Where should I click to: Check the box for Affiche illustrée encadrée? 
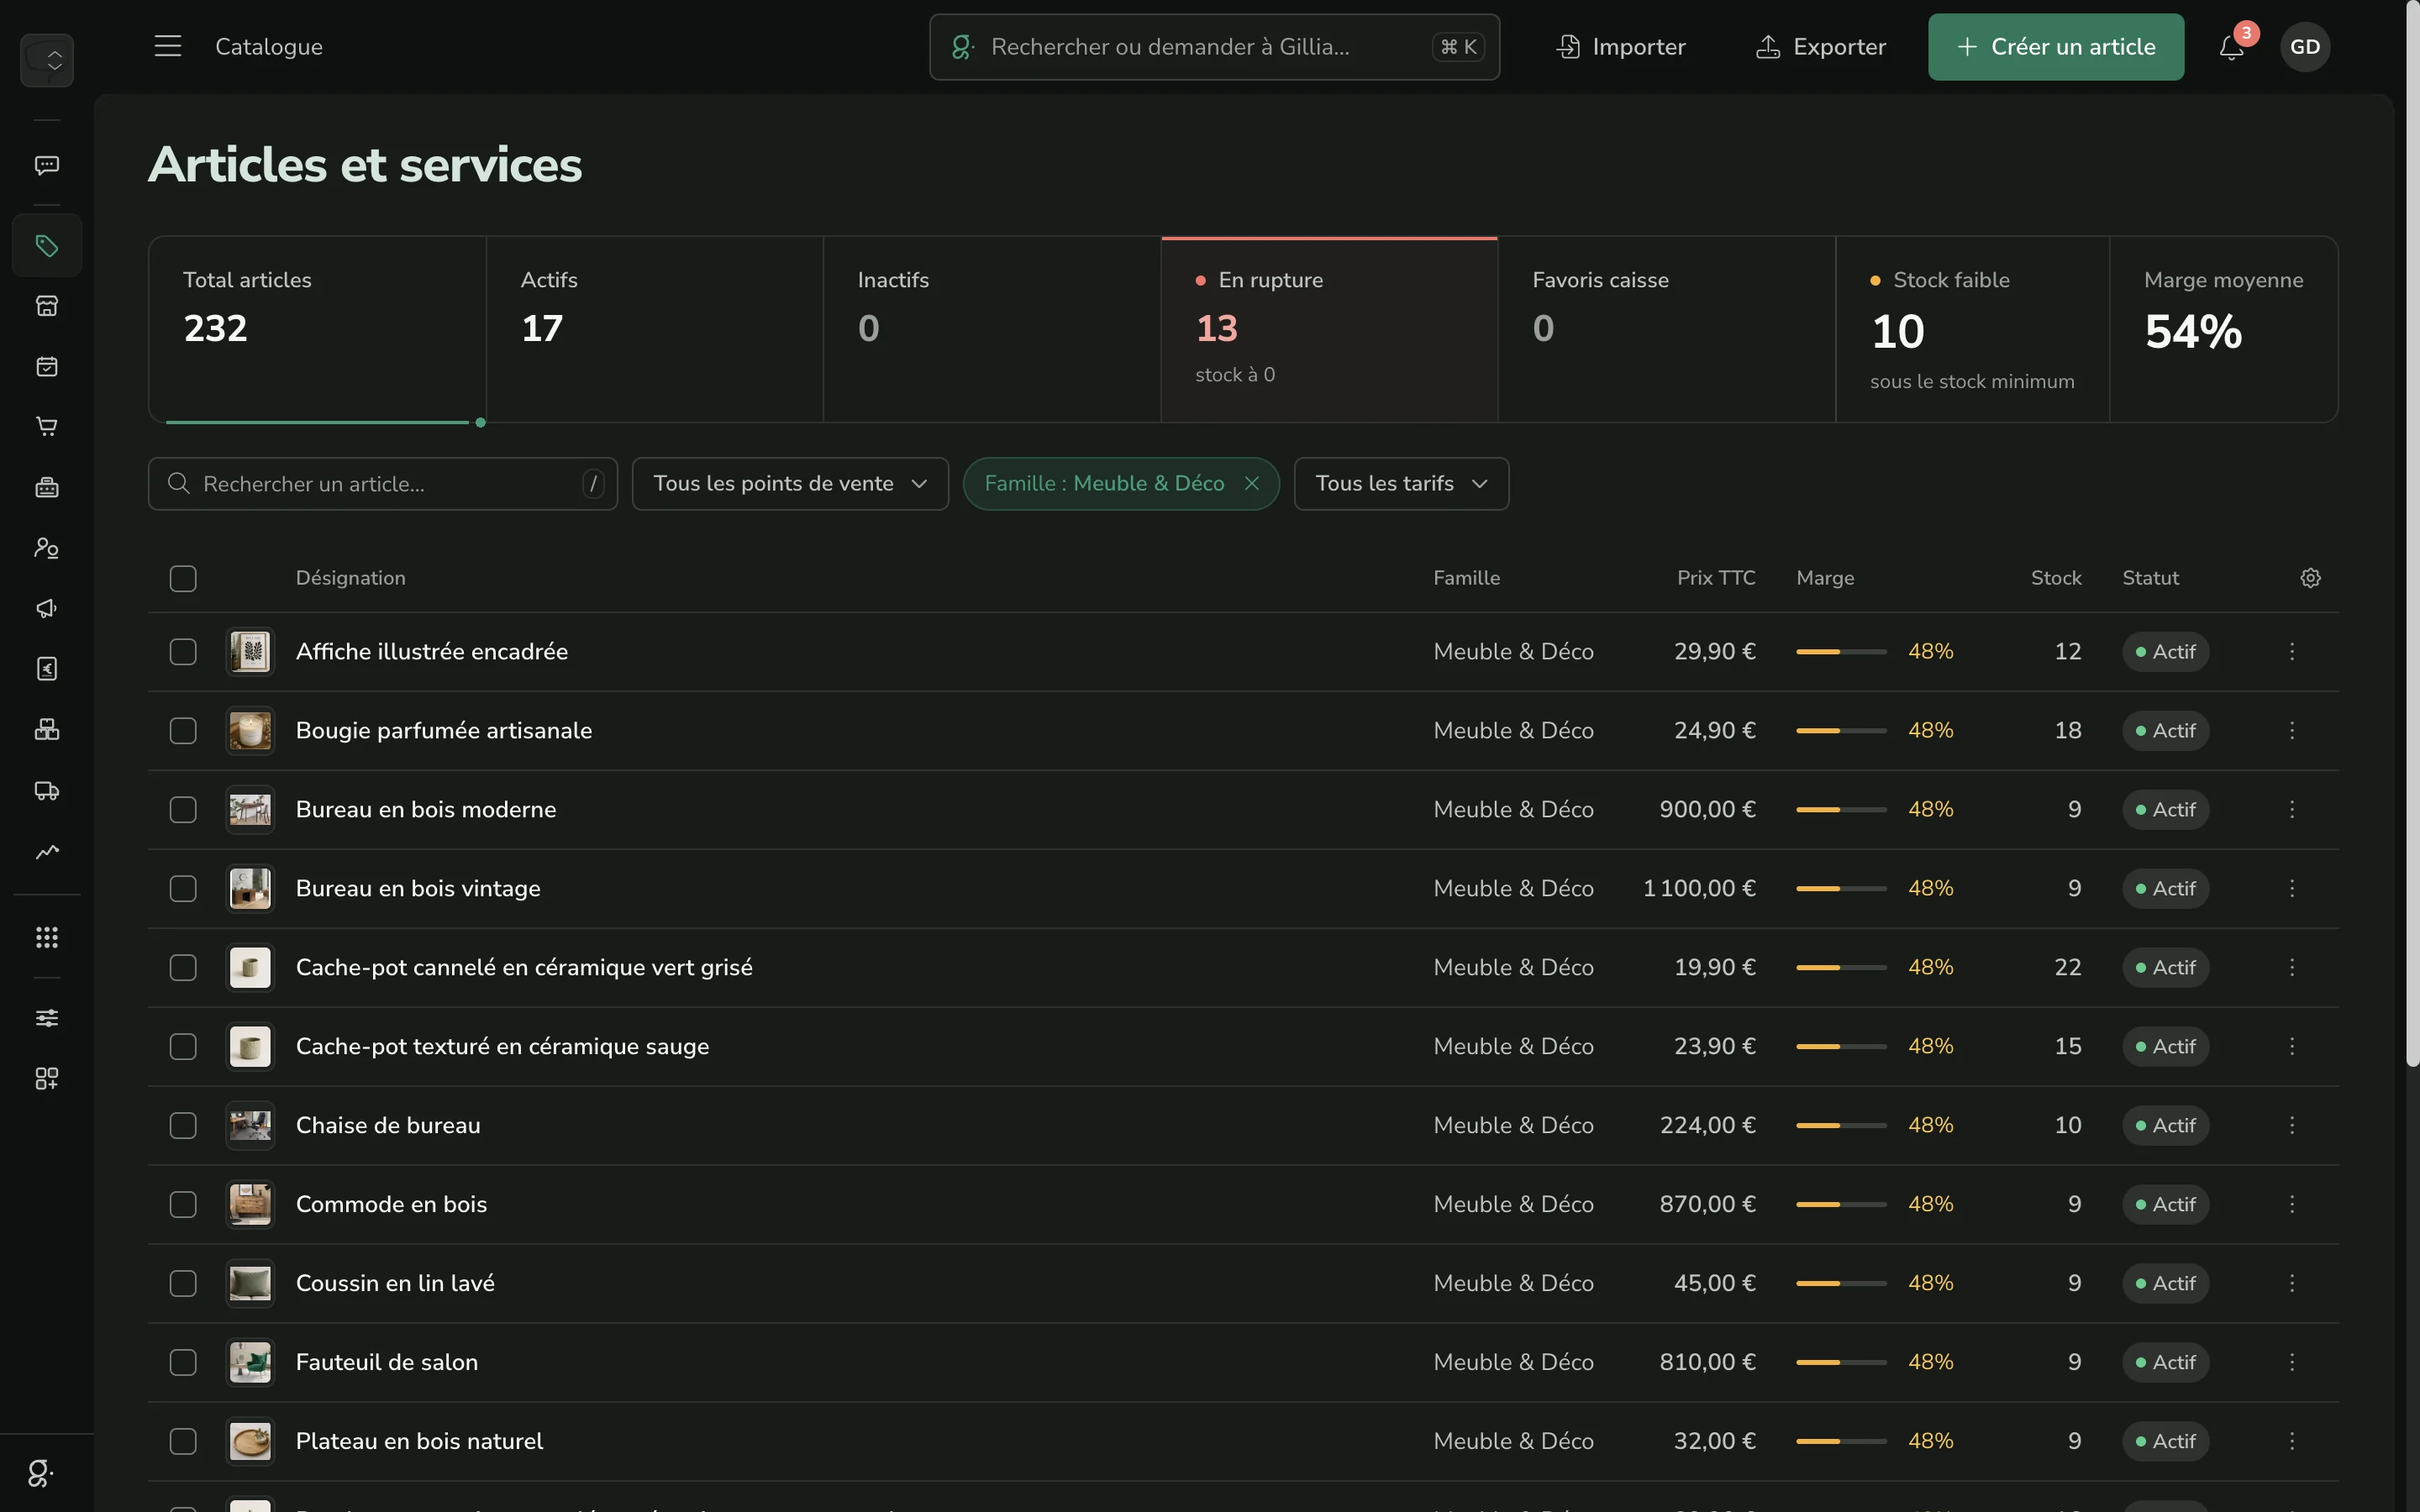(183, 652)
